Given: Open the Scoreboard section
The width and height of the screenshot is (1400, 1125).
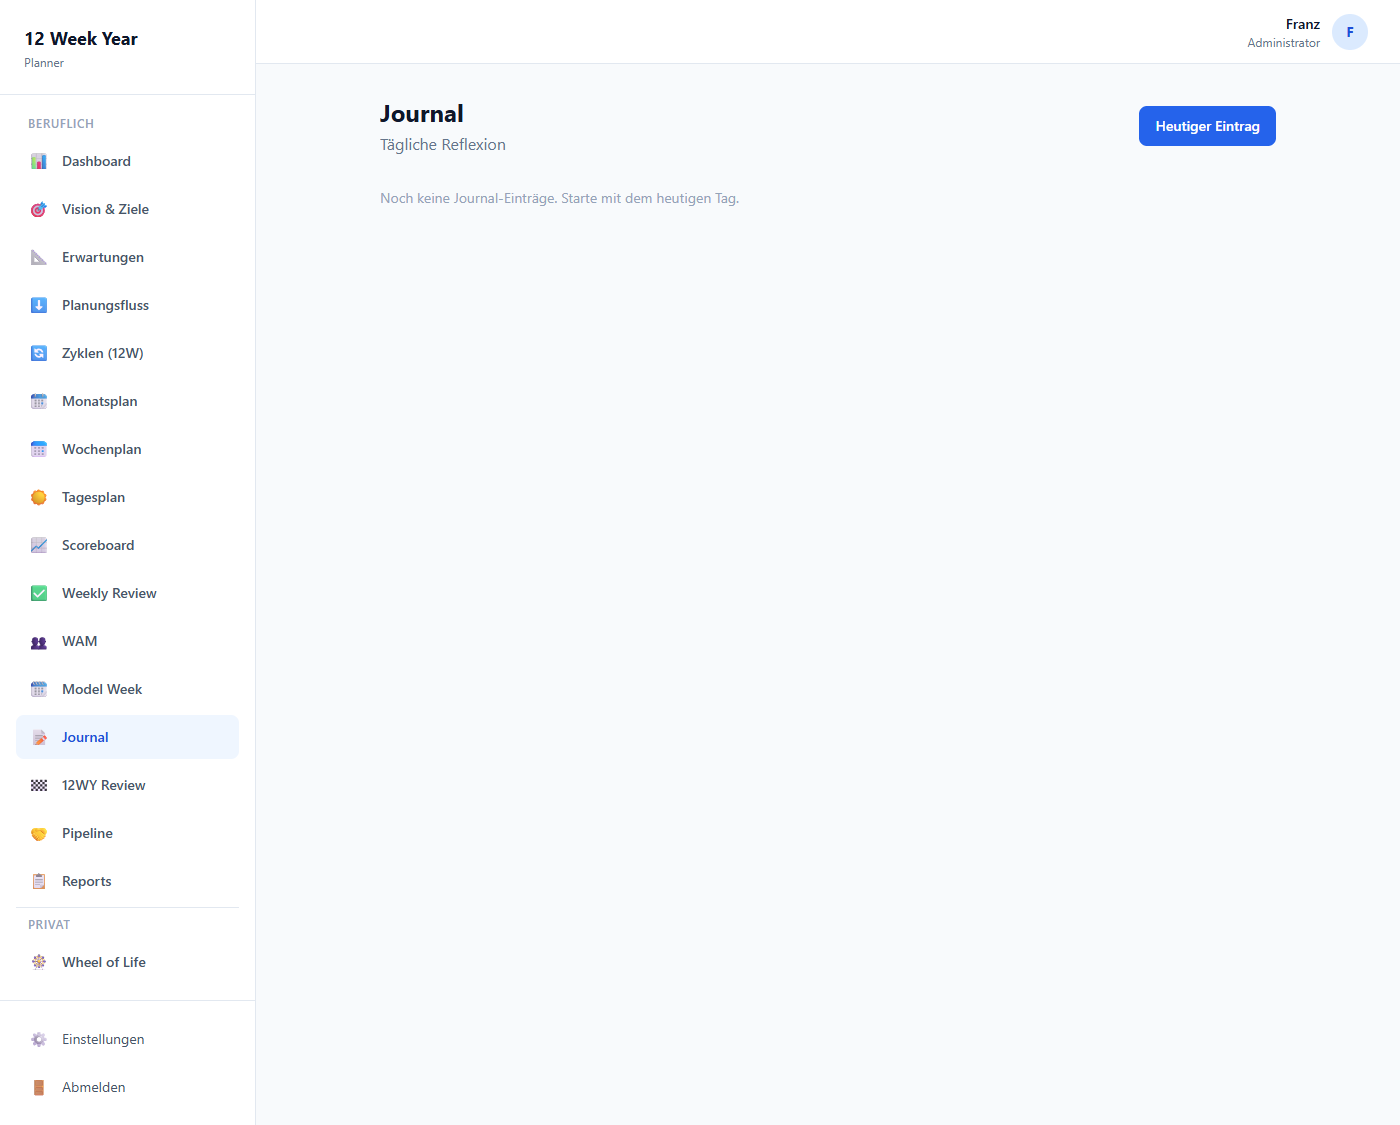Looking at the screenshot, I should pyautogui.click(x=97, y=546).
